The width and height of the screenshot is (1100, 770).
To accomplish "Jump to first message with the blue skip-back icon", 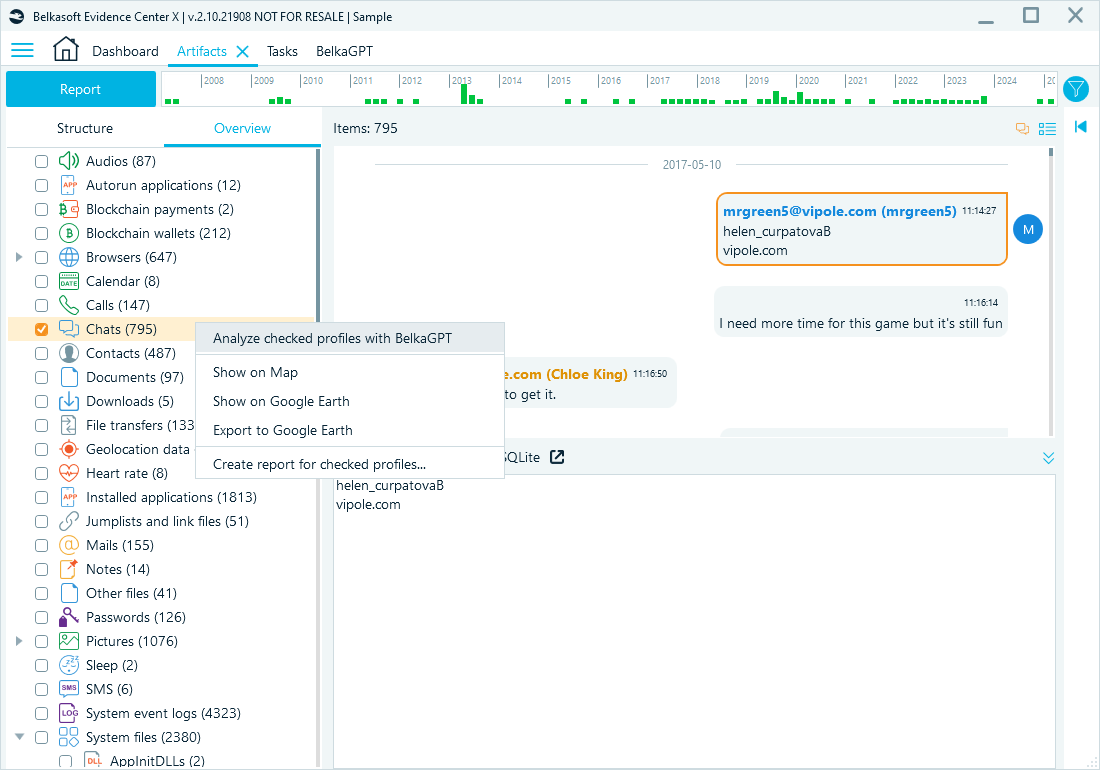I will pyautogui.click(x=1080, y=128).
